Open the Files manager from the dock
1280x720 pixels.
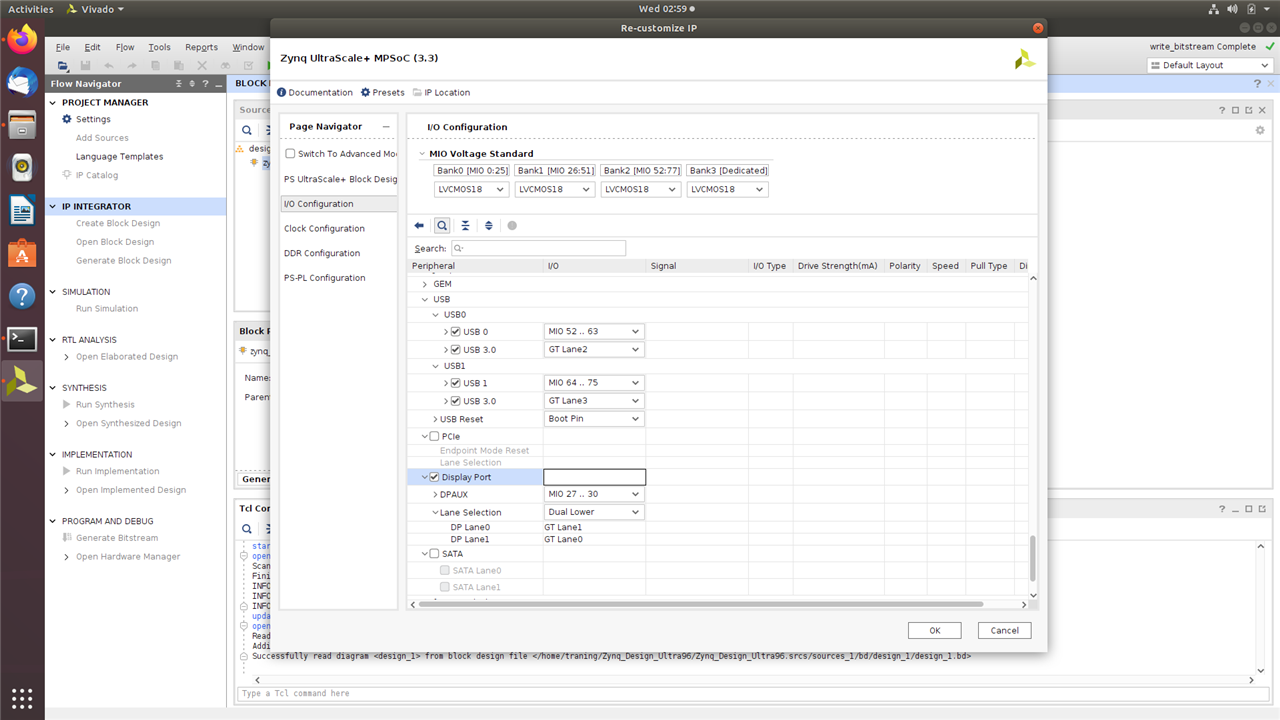pos(22,125)
